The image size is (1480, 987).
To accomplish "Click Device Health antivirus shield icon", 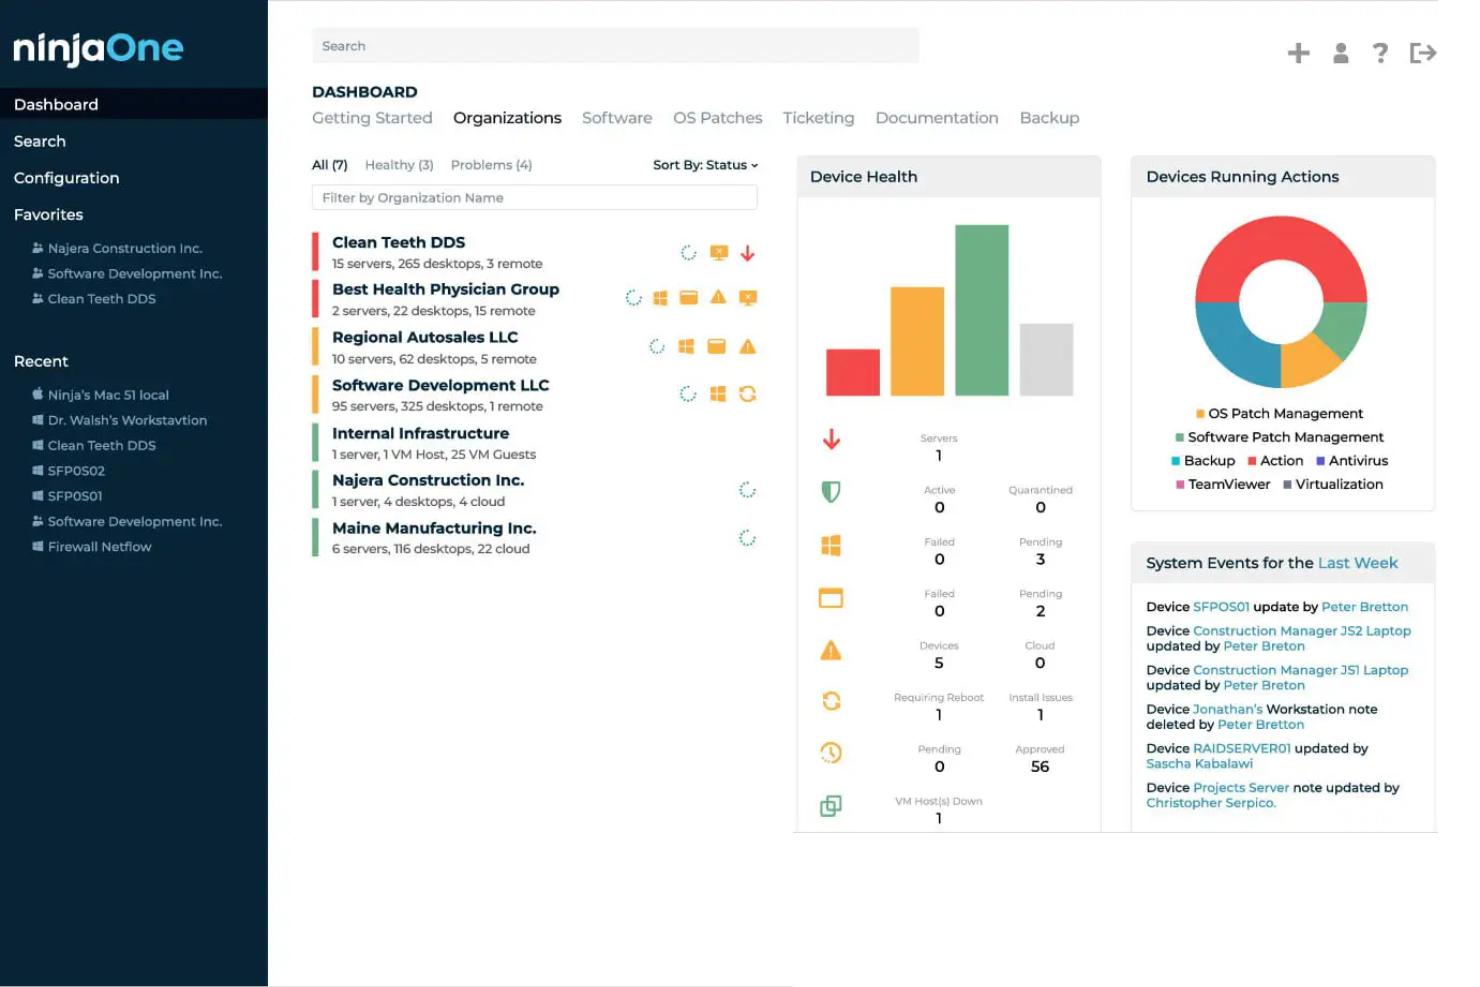I will point(831,491).
